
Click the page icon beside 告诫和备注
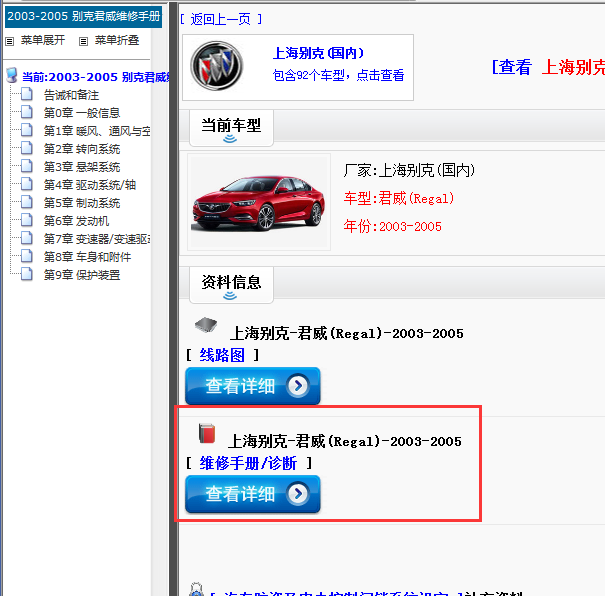pos(27,94)
